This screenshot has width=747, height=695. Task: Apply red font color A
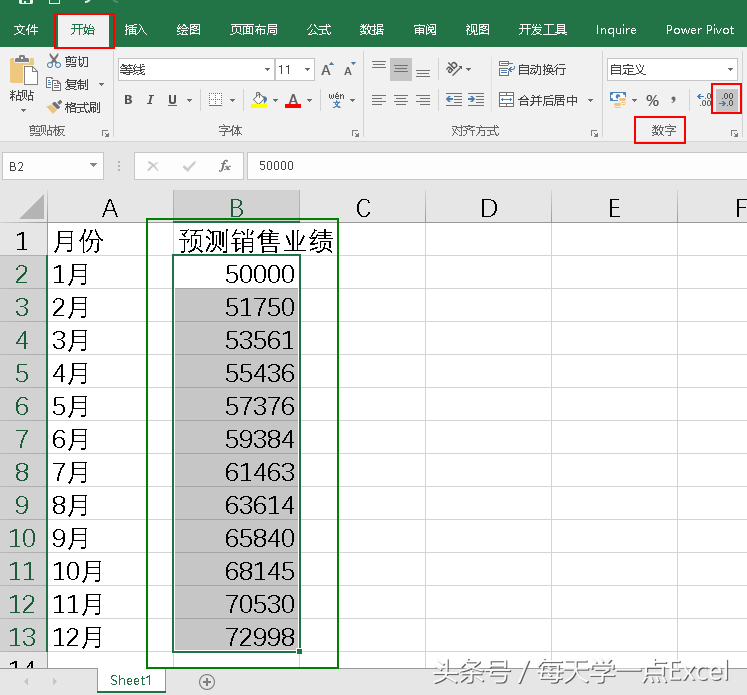coord(293,100)
